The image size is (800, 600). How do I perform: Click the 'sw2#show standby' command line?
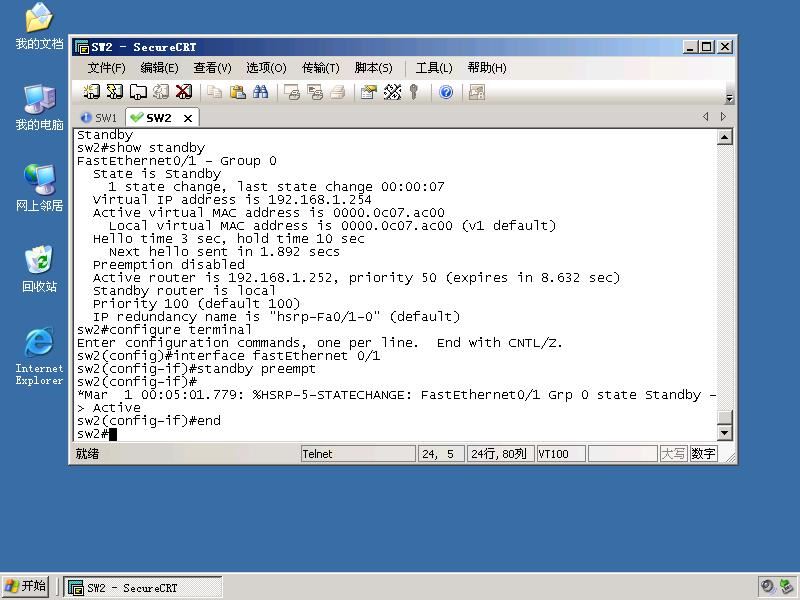pyautogui.click(x=141, y=148)
